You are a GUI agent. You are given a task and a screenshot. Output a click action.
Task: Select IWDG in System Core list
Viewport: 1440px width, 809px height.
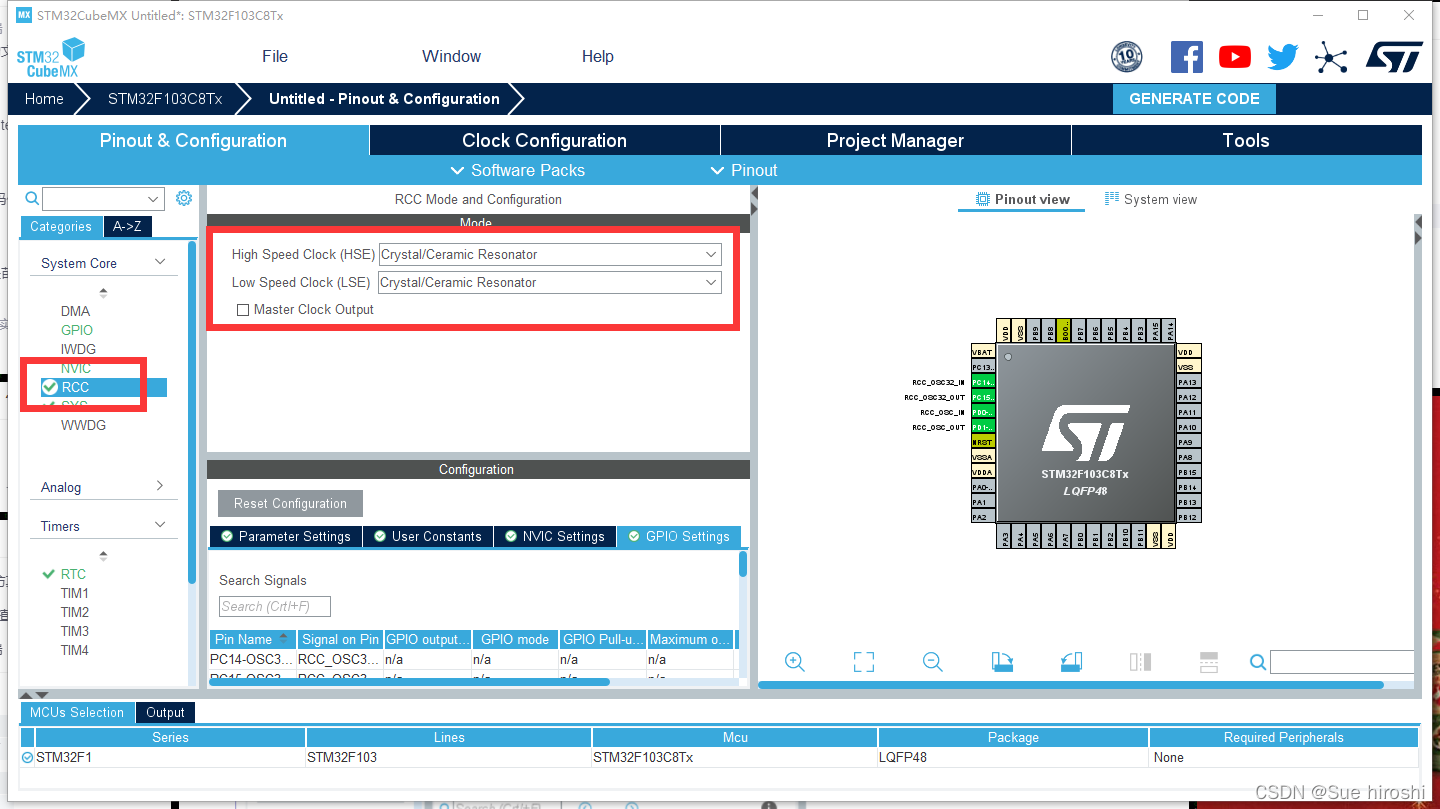(x=78, y=349)
